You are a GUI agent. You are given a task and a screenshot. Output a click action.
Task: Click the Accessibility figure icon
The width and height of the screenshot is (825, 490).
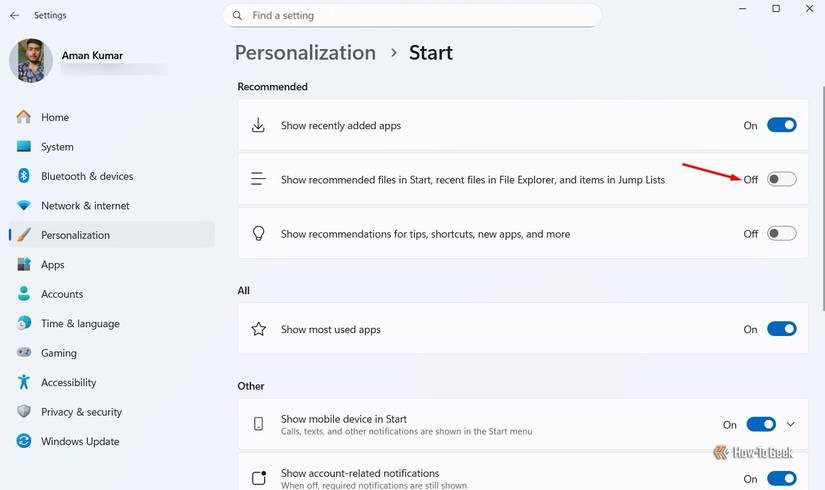(x=24, y=382)
